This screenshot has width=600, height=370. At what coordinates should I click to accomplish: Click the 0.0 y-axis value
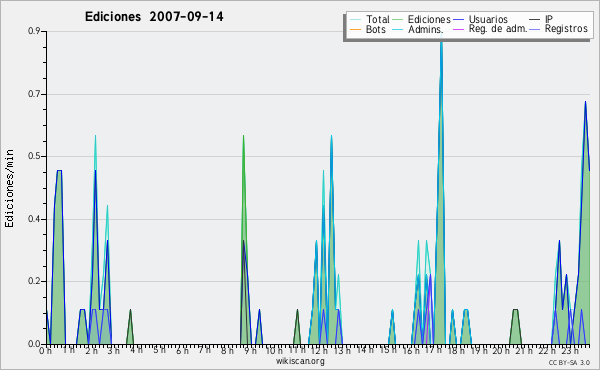point(34,344)
